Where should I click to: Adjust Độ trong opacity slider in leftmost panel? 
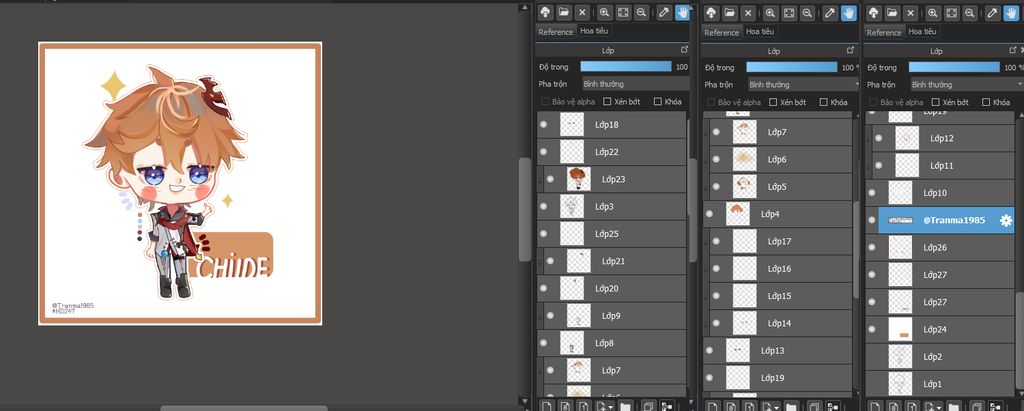pyautogui.click(x=626, y=67)
